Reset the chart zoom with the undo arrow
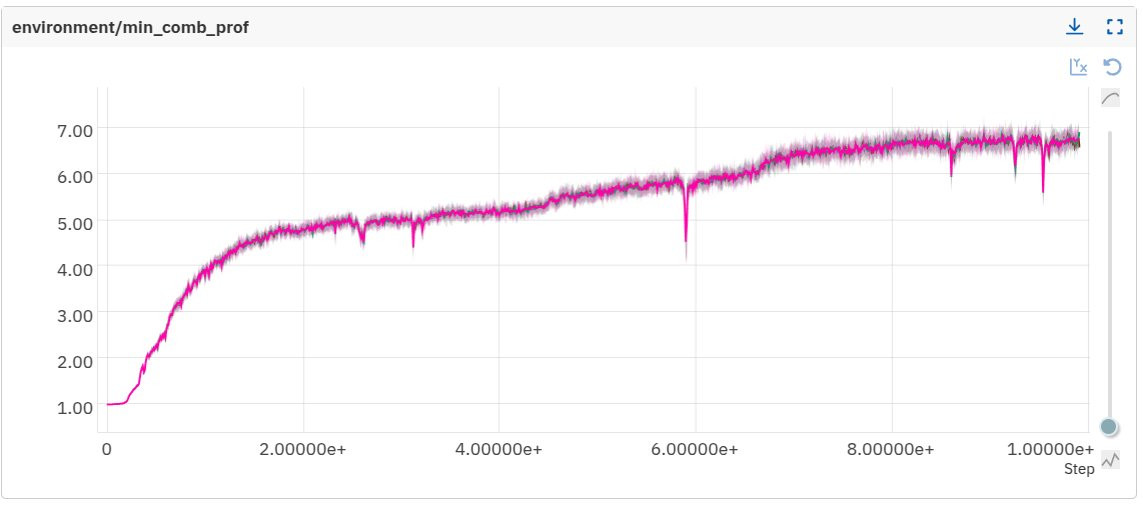Image resolution: width=1143 pixels, height=509 pixels. click(1112, 67)
